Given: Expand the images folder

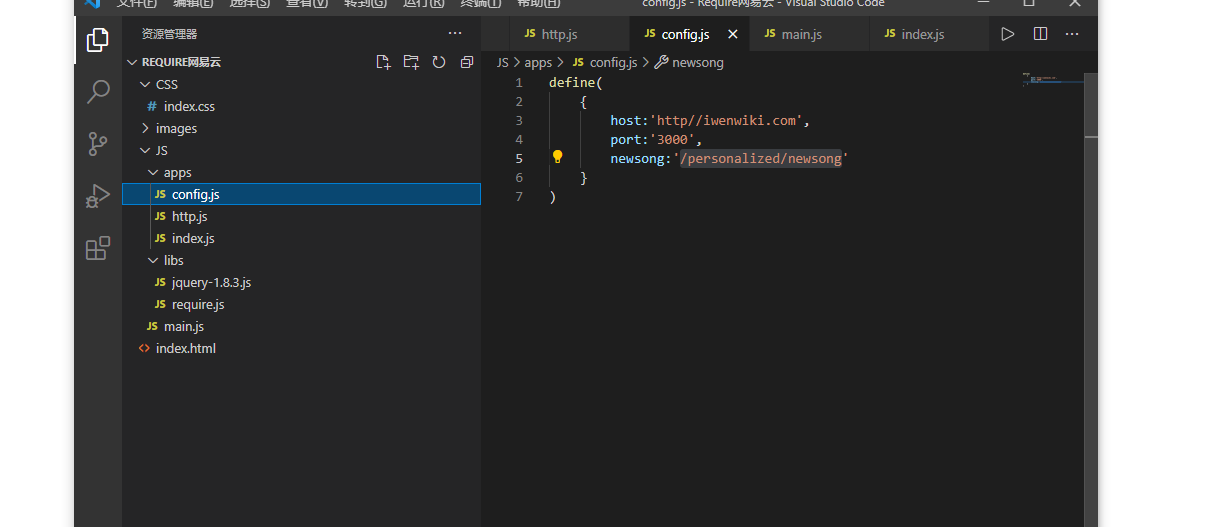Looking at the screenshot, I should tap(301, 128).
